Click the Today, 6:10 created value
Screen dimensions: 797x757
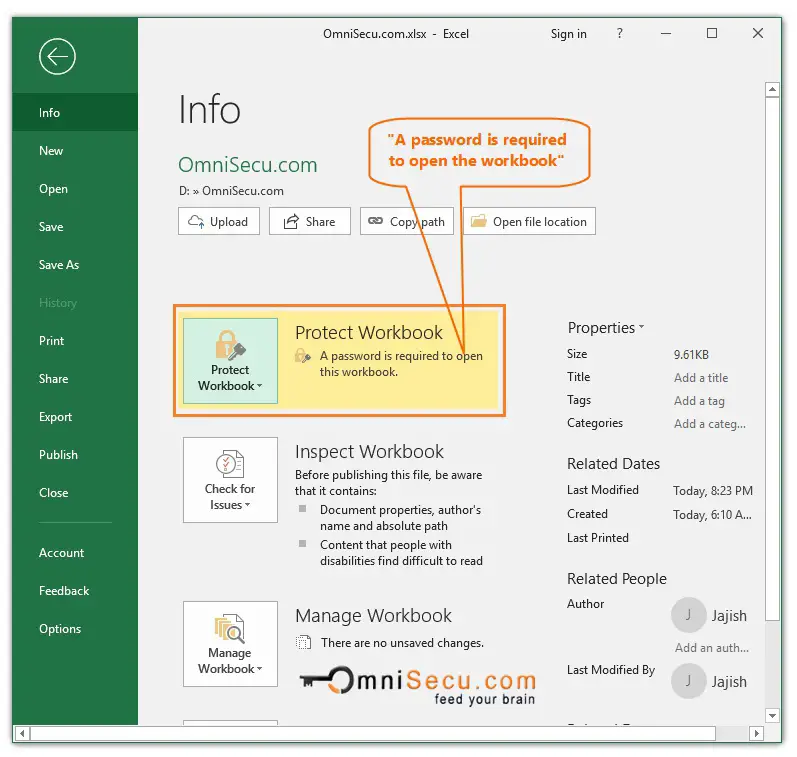[x=712, y=514]
